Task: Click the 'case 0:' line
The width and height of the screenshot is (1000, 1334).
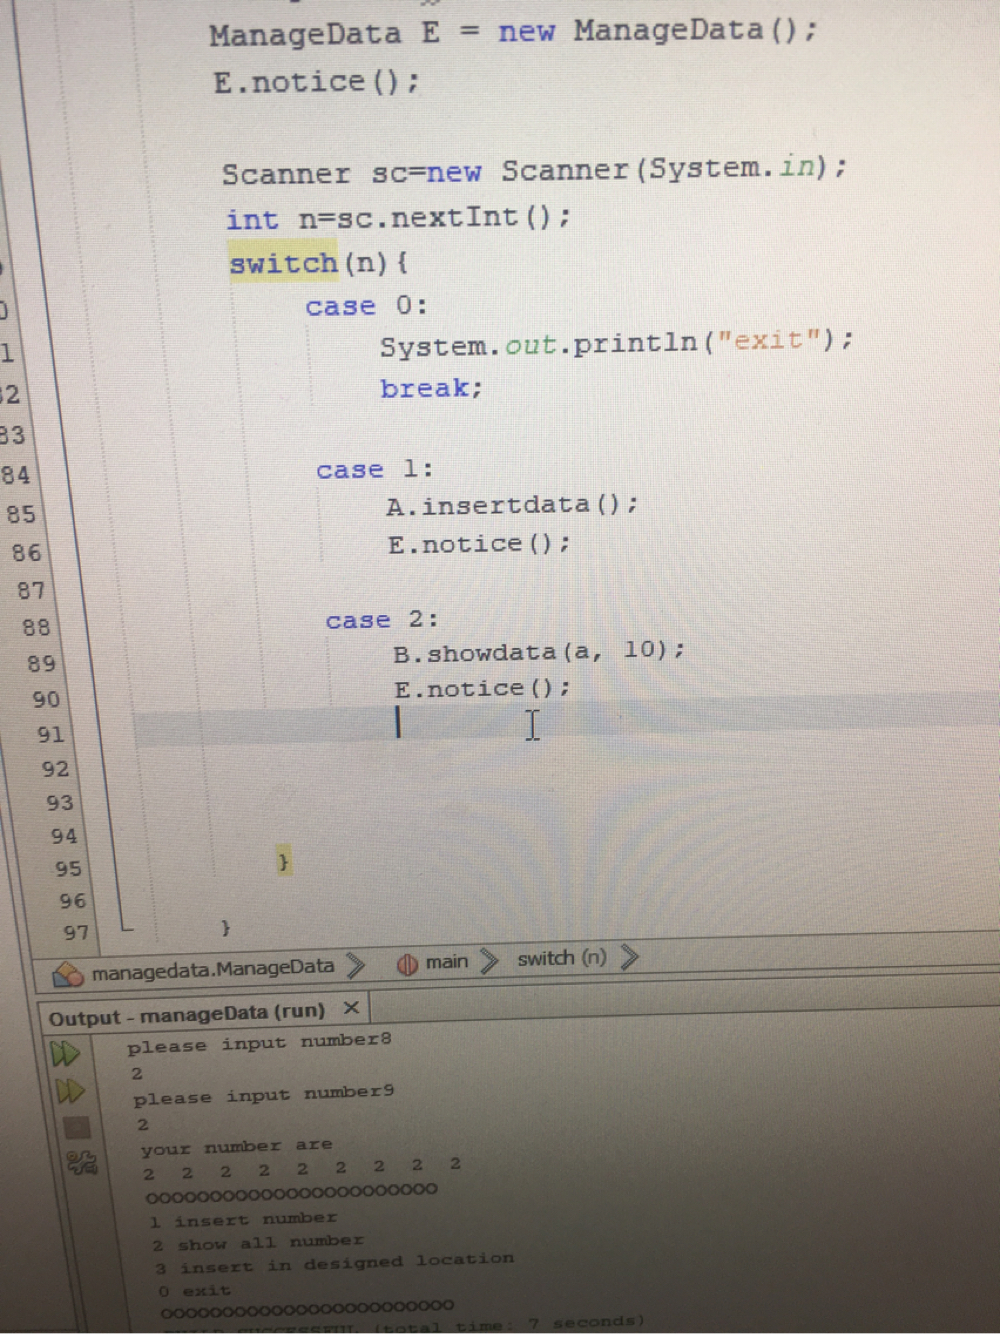Action: point(366,306)
